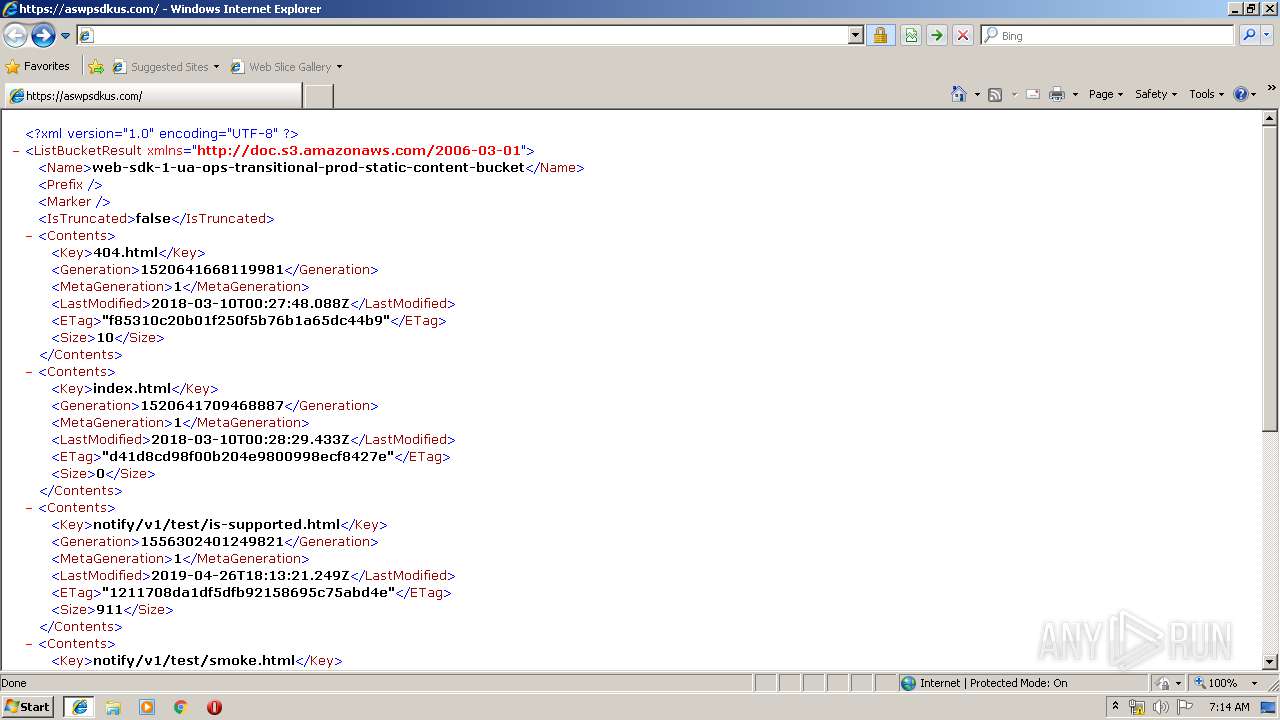Click the RSS Feeds icon
The height and width of the screenshot is (720, 1280).
click(x=995, y=94)
